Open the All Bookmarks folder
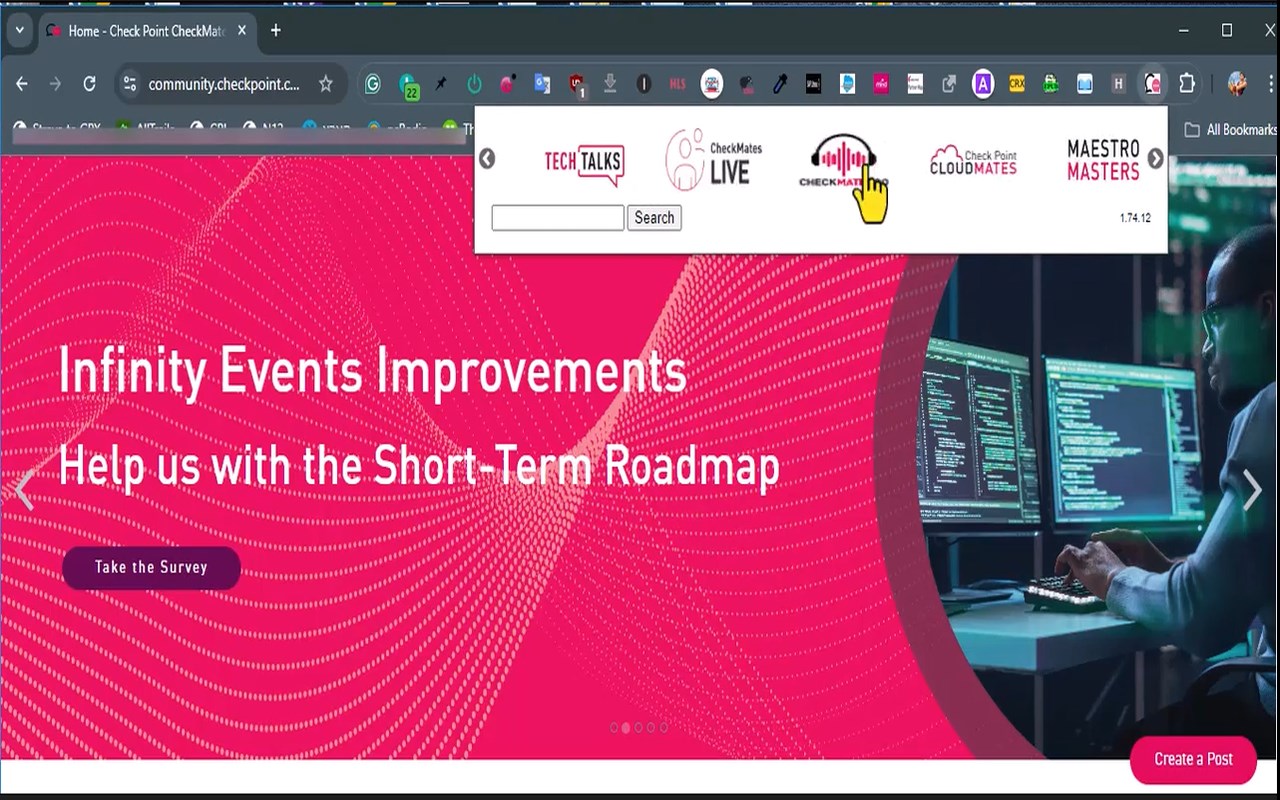Viewport: 1280px width, 800px height. click(1230, 129)
